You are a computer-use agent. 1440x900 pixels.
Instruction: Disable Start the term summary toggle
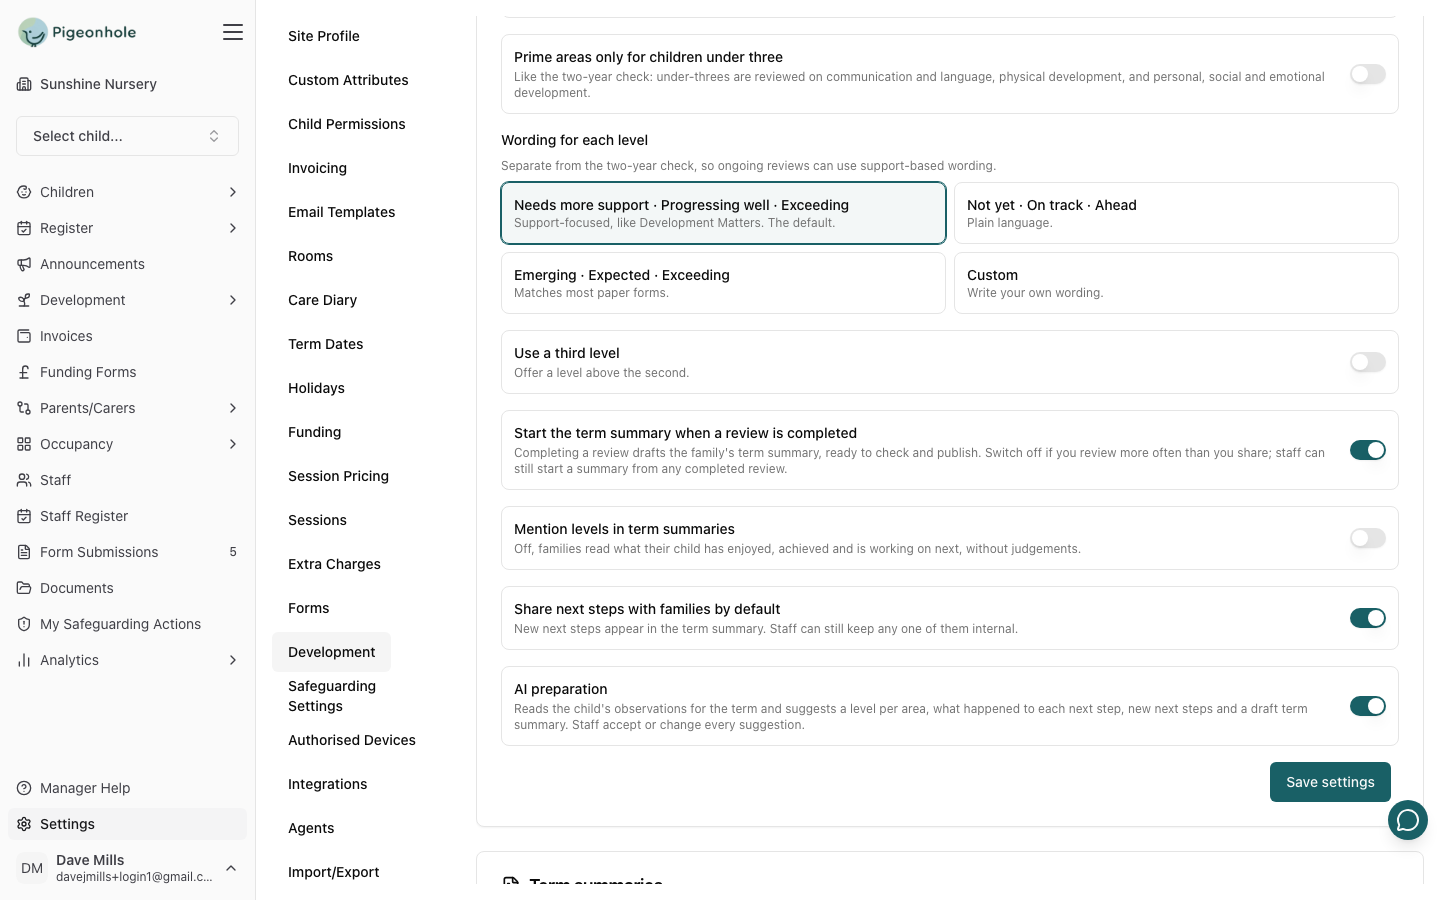tap(1368, 450)
